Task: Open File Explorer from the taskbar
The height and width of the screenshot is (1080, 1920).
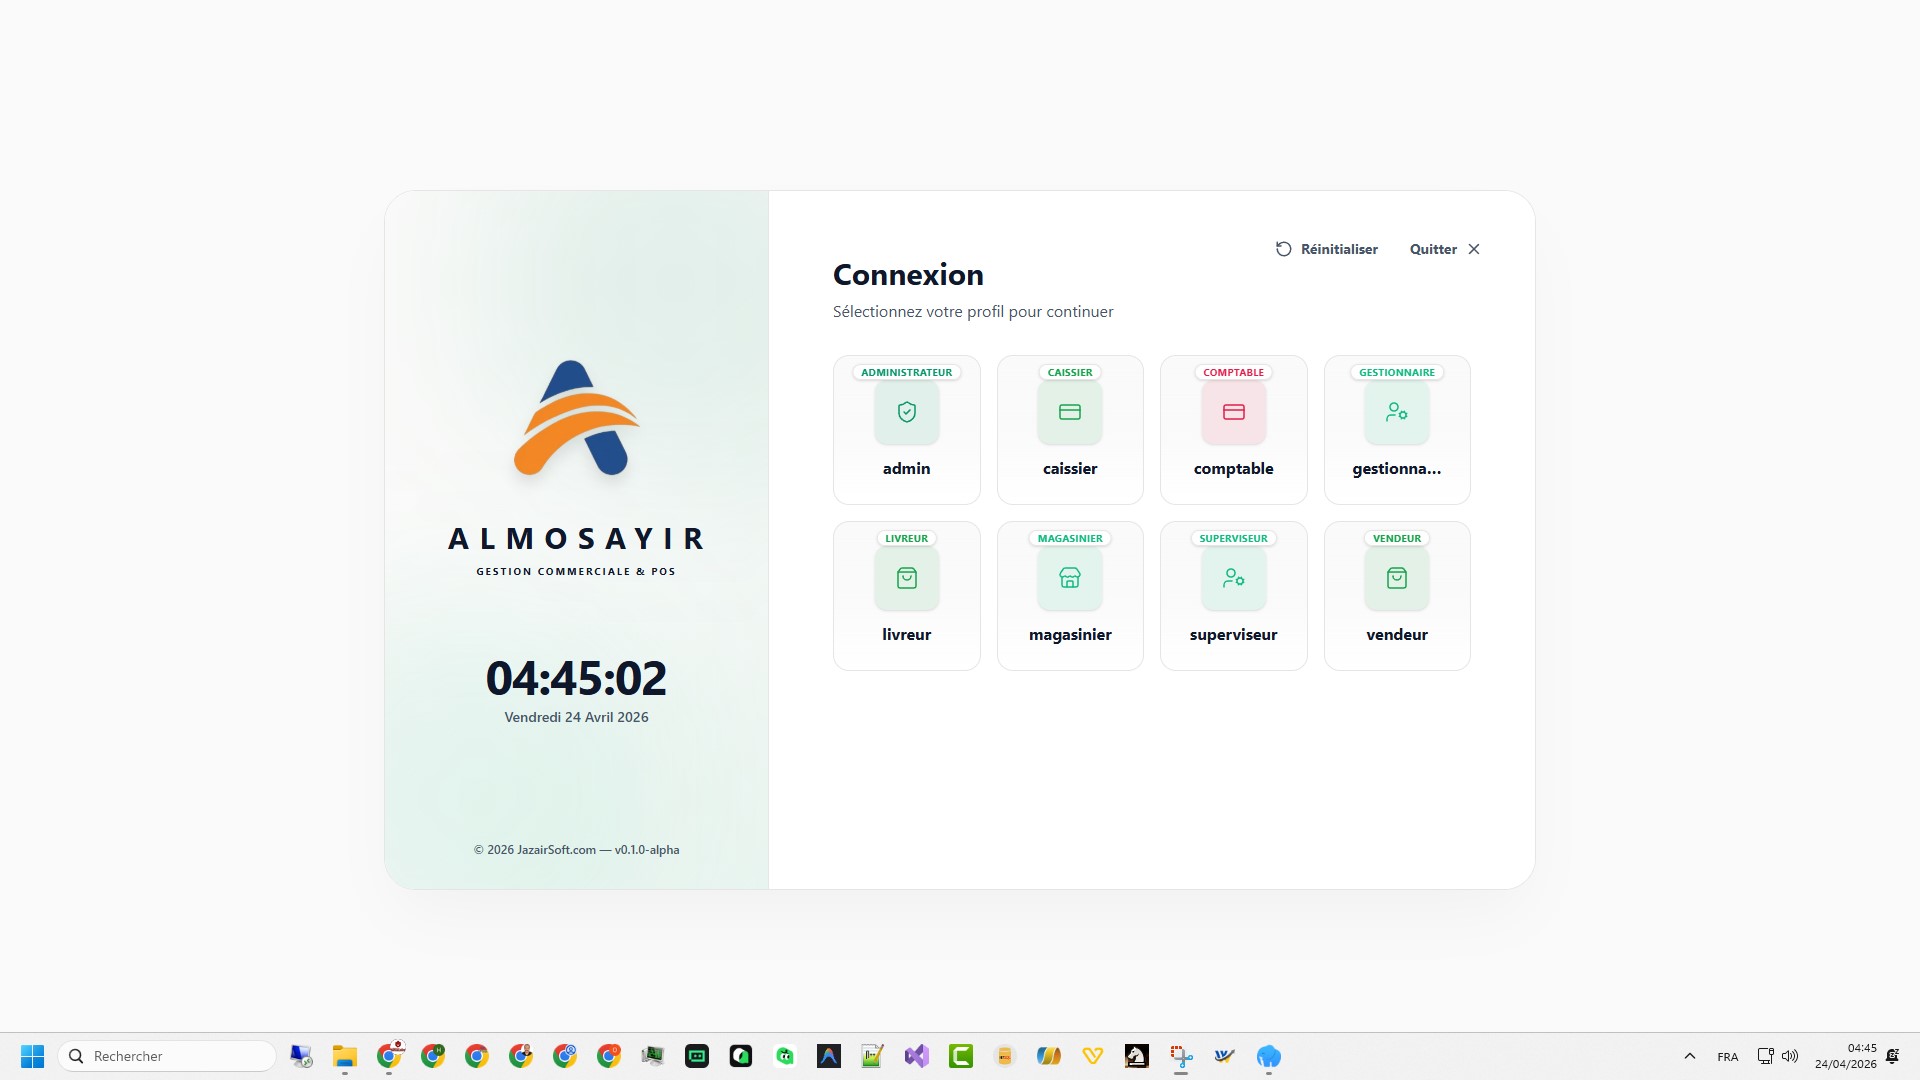Action: pos(345,1056)
